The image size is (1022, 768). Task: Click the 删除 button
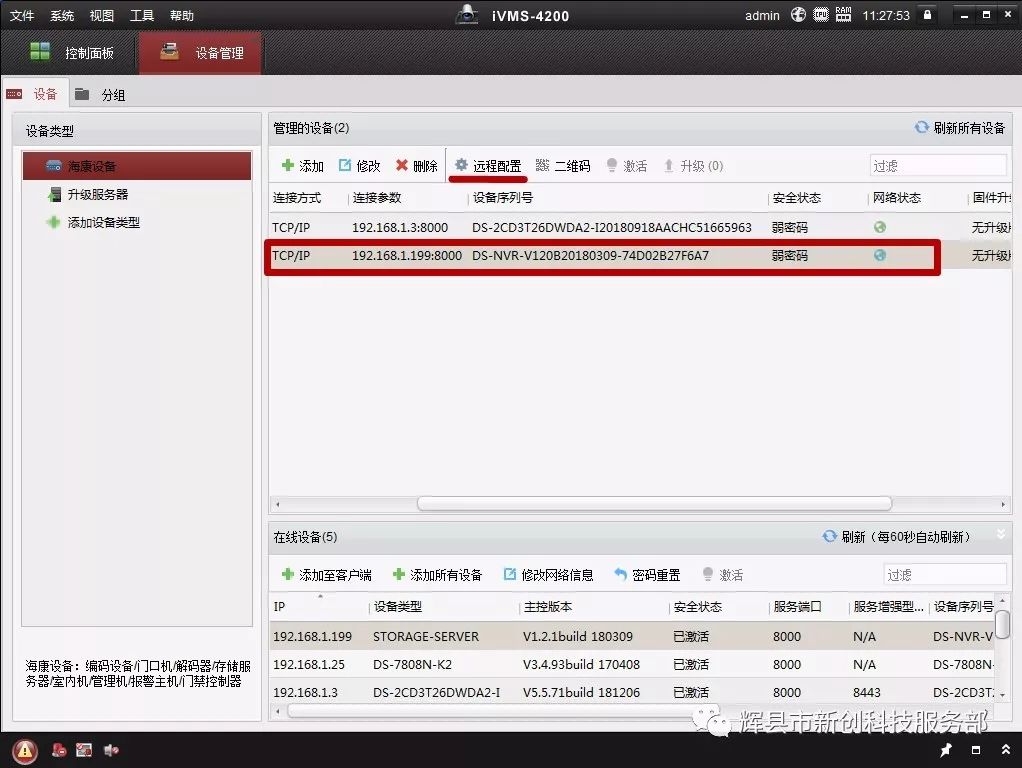coord(416,166)
